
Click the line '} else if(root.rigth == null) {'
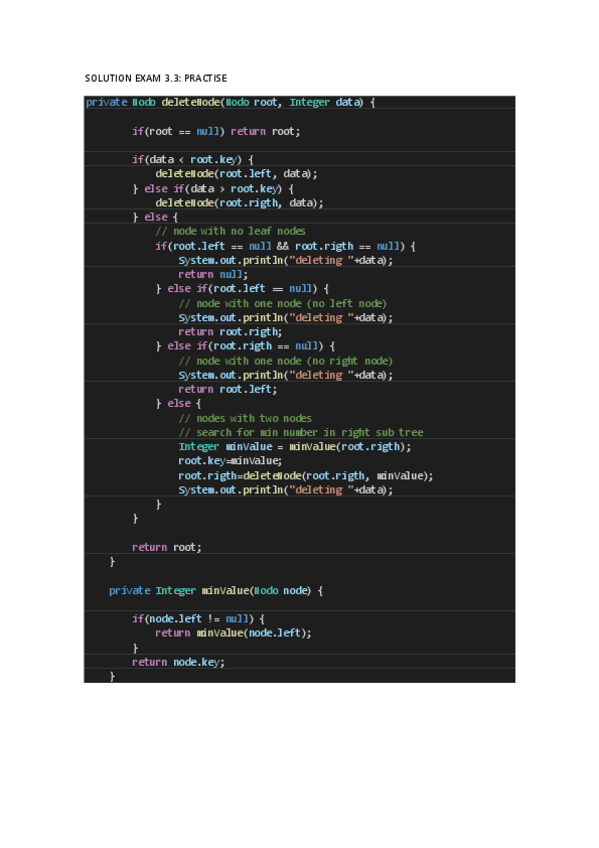tap(245, 346)
